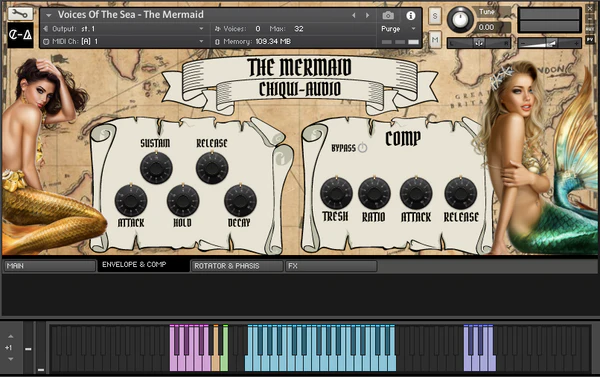Click the instrument title Voices Of The Sea

pos(130,15)
